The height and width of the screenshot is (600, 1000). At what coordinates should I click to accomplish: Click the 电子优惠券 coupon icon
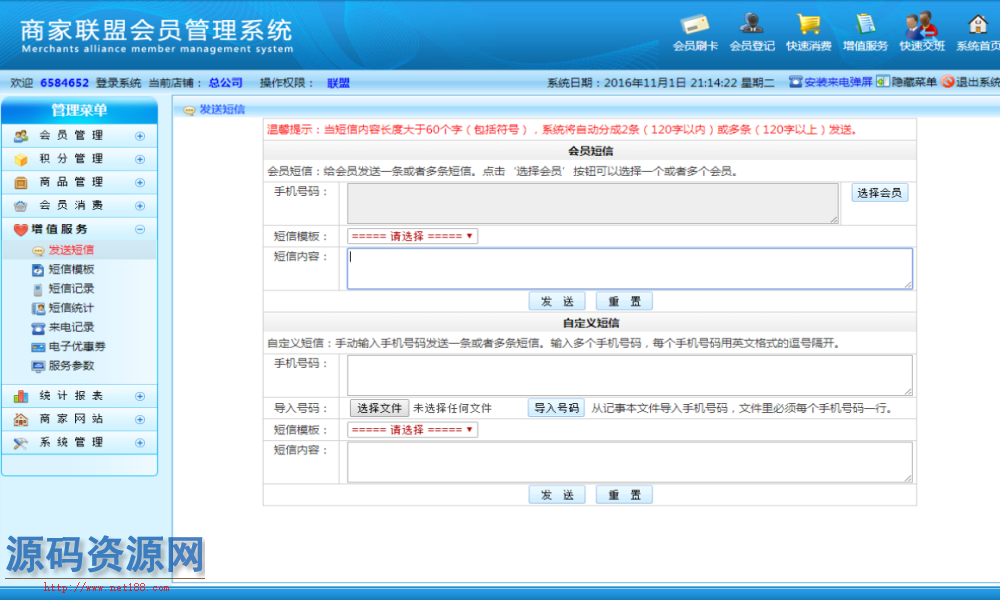click(x=38, y=347)
